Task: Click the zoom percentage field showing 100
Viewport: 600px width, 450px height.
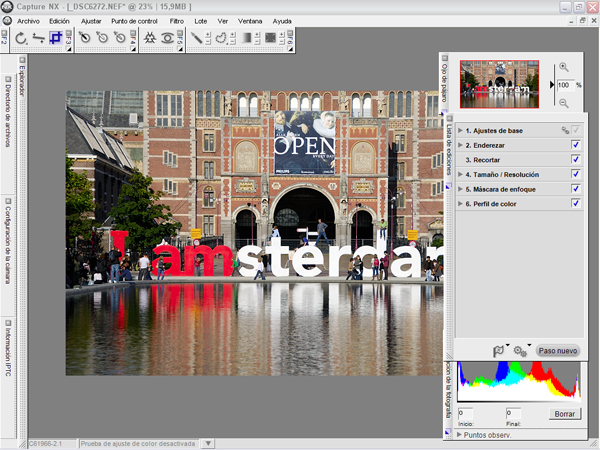Action: point(566,85)
